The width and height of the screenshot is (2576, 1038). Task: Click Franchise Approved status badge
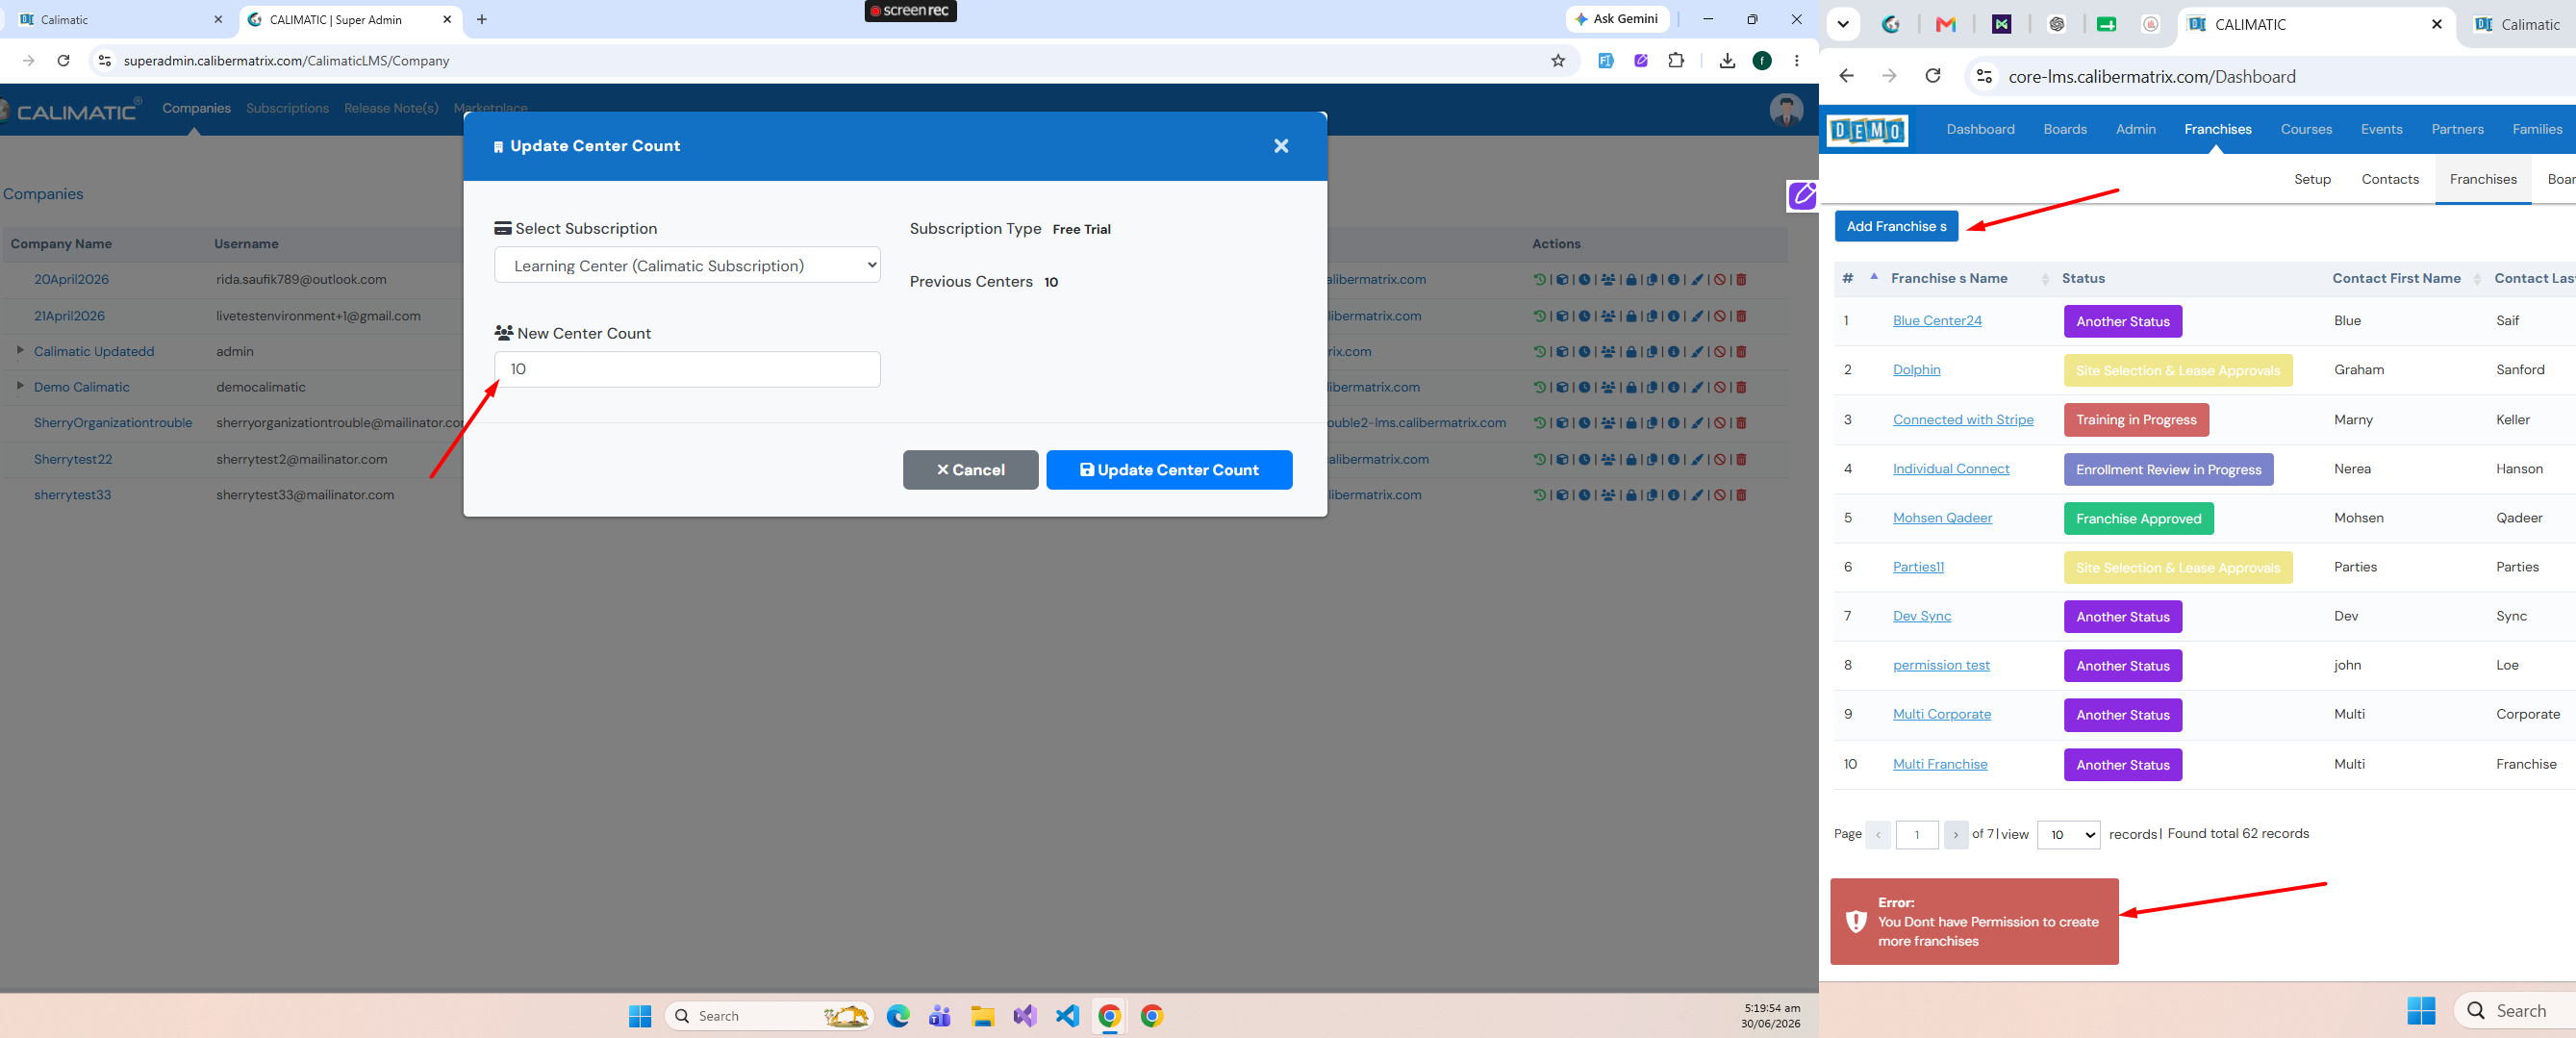(2138, 519)
